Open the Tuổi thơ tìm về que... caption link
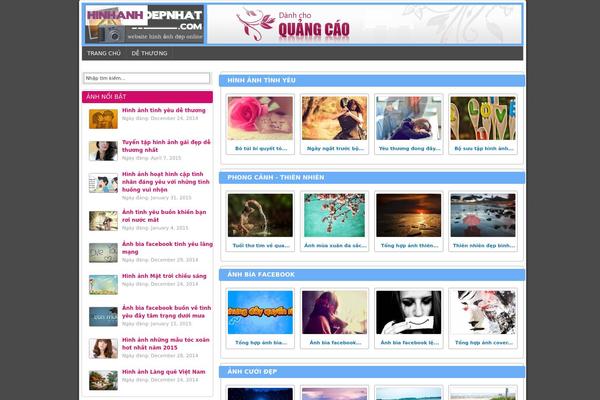The height and width of the screenshot is (400, 600). coord(261,246)
